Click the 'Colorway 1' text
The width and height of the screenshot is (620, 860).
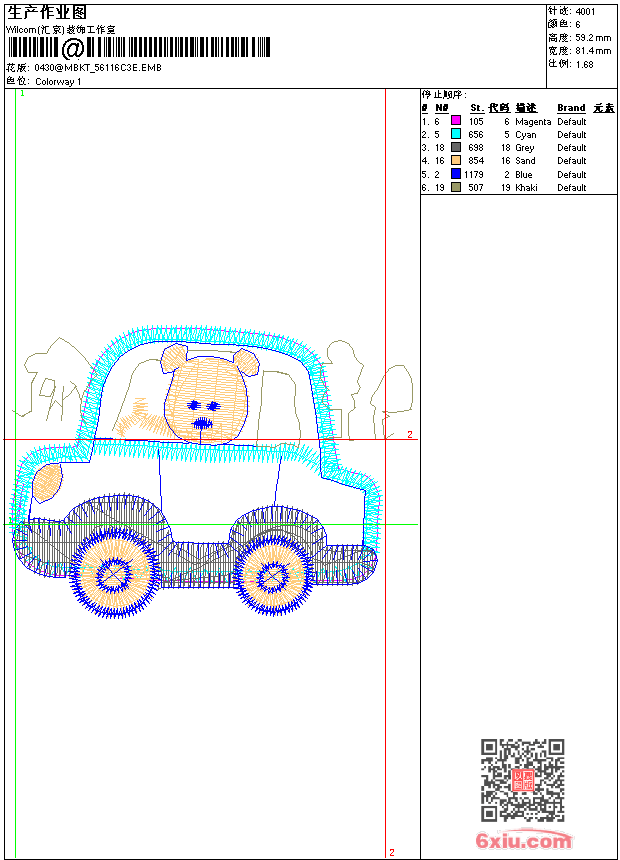58,82
